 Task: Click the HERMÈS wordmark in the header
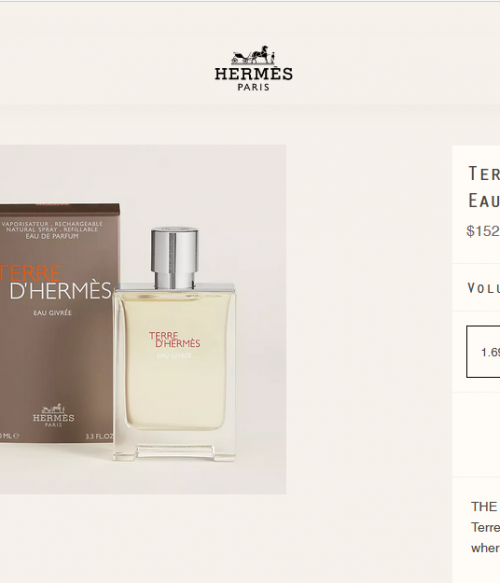[254, 74]
